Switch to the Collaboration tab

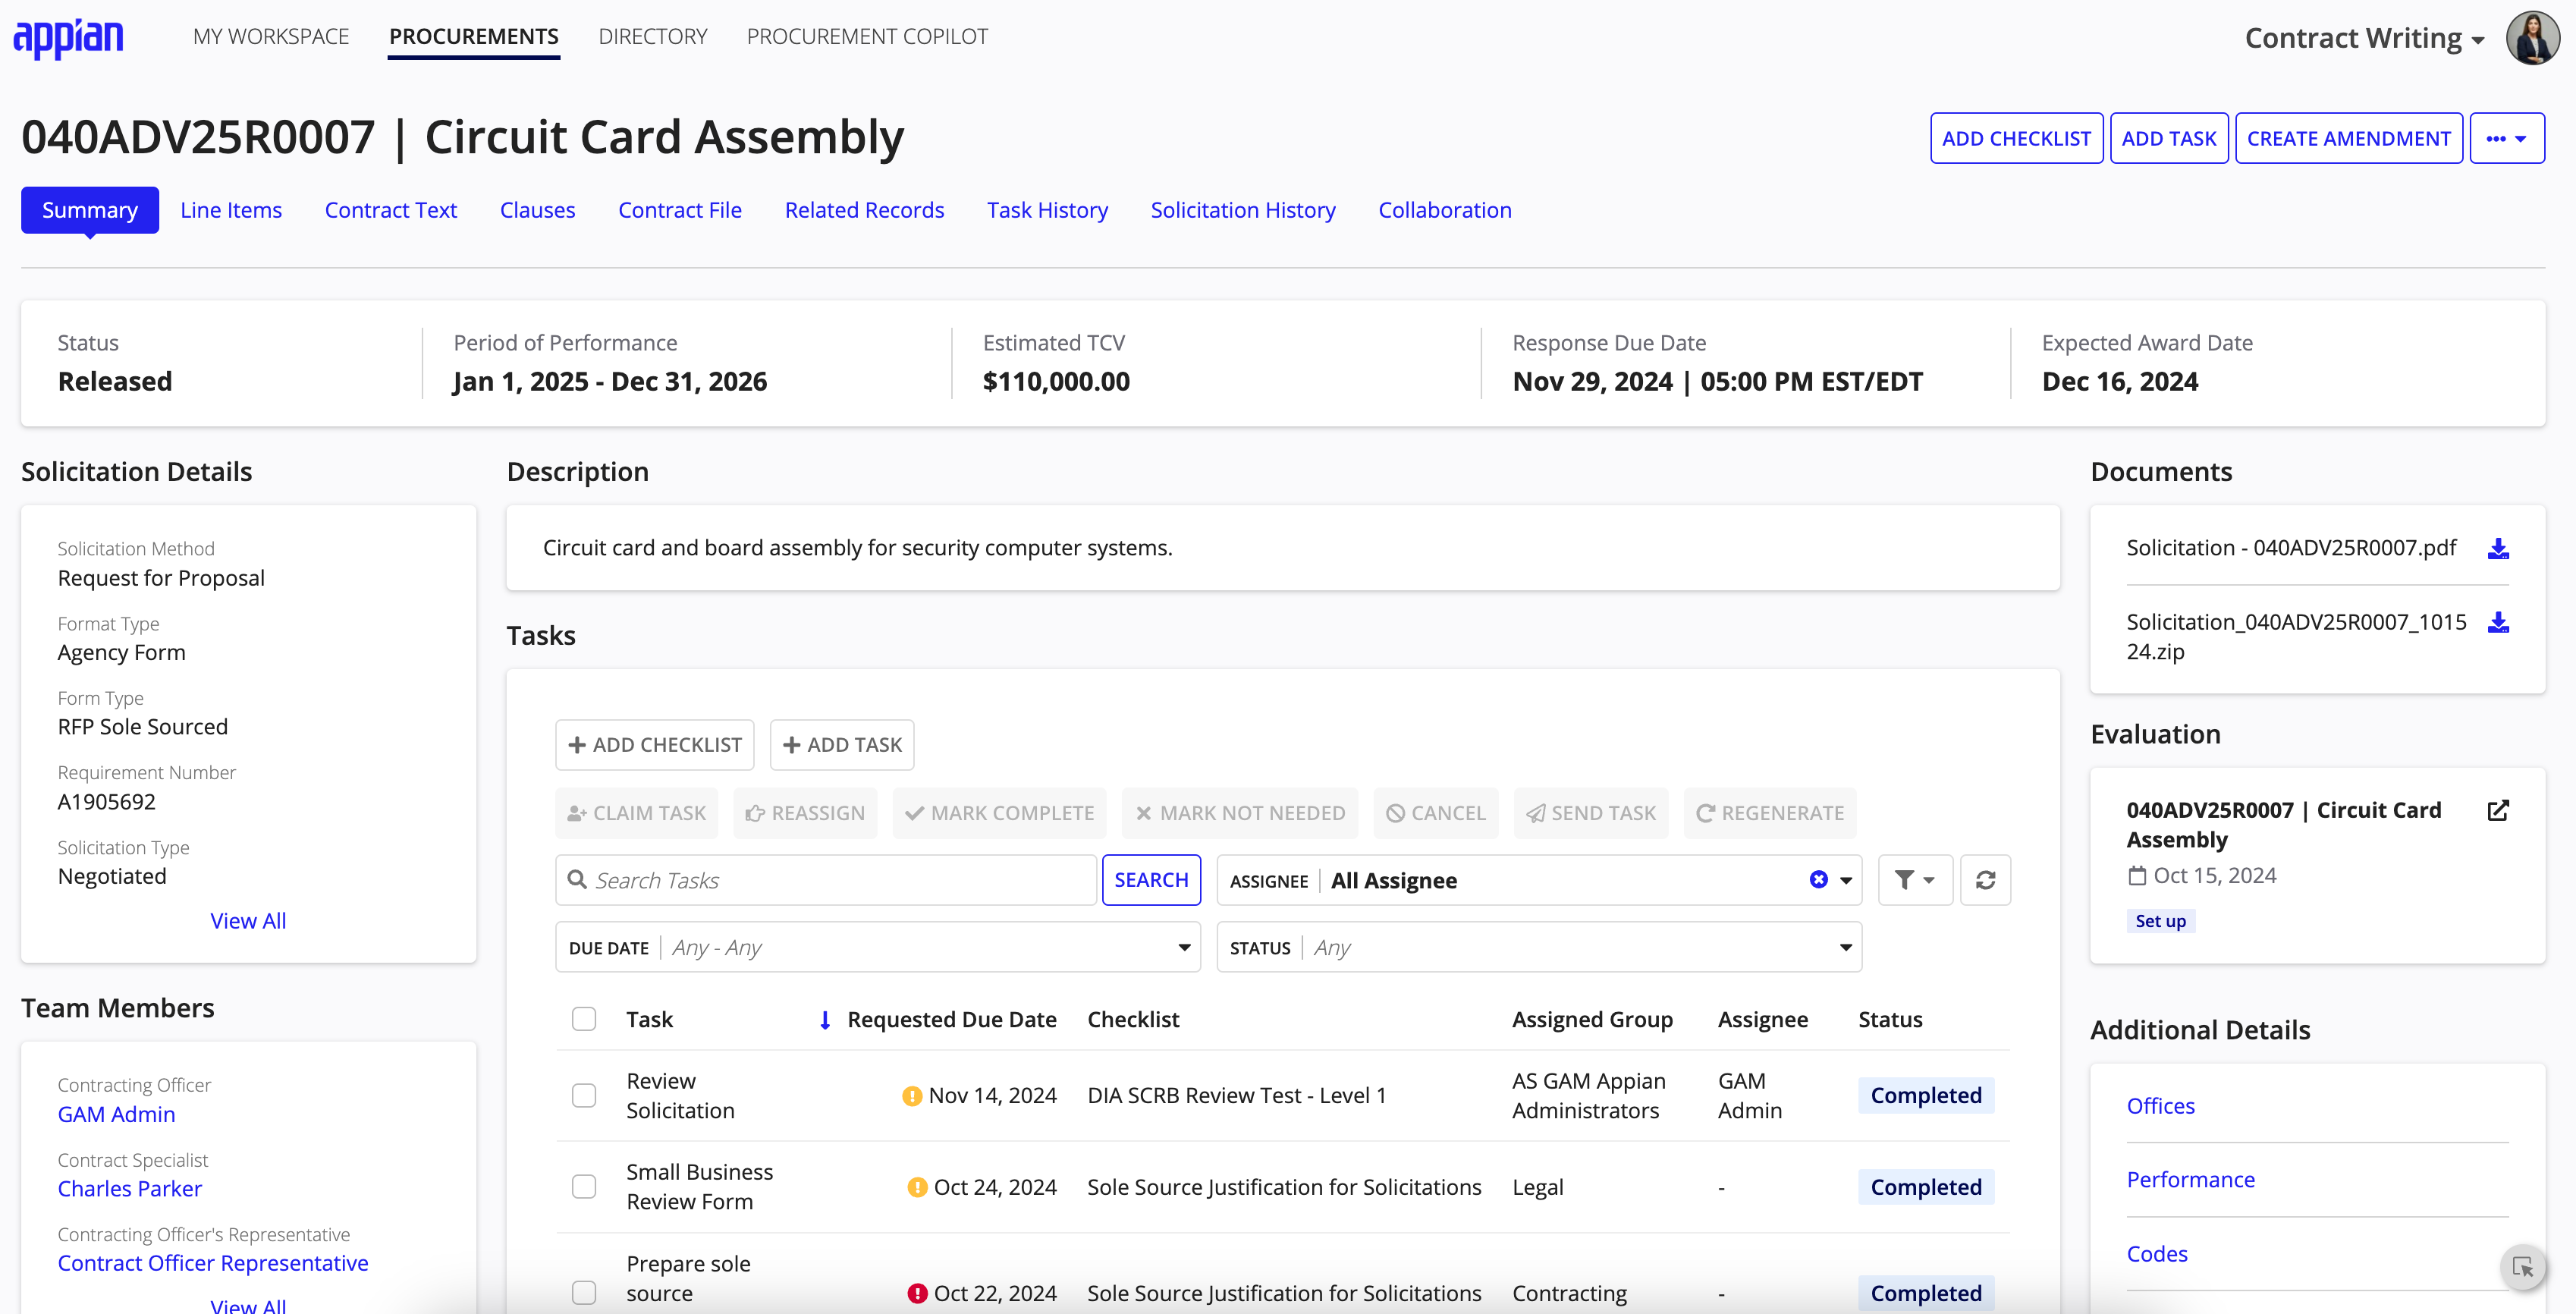tap(1444, 210)
